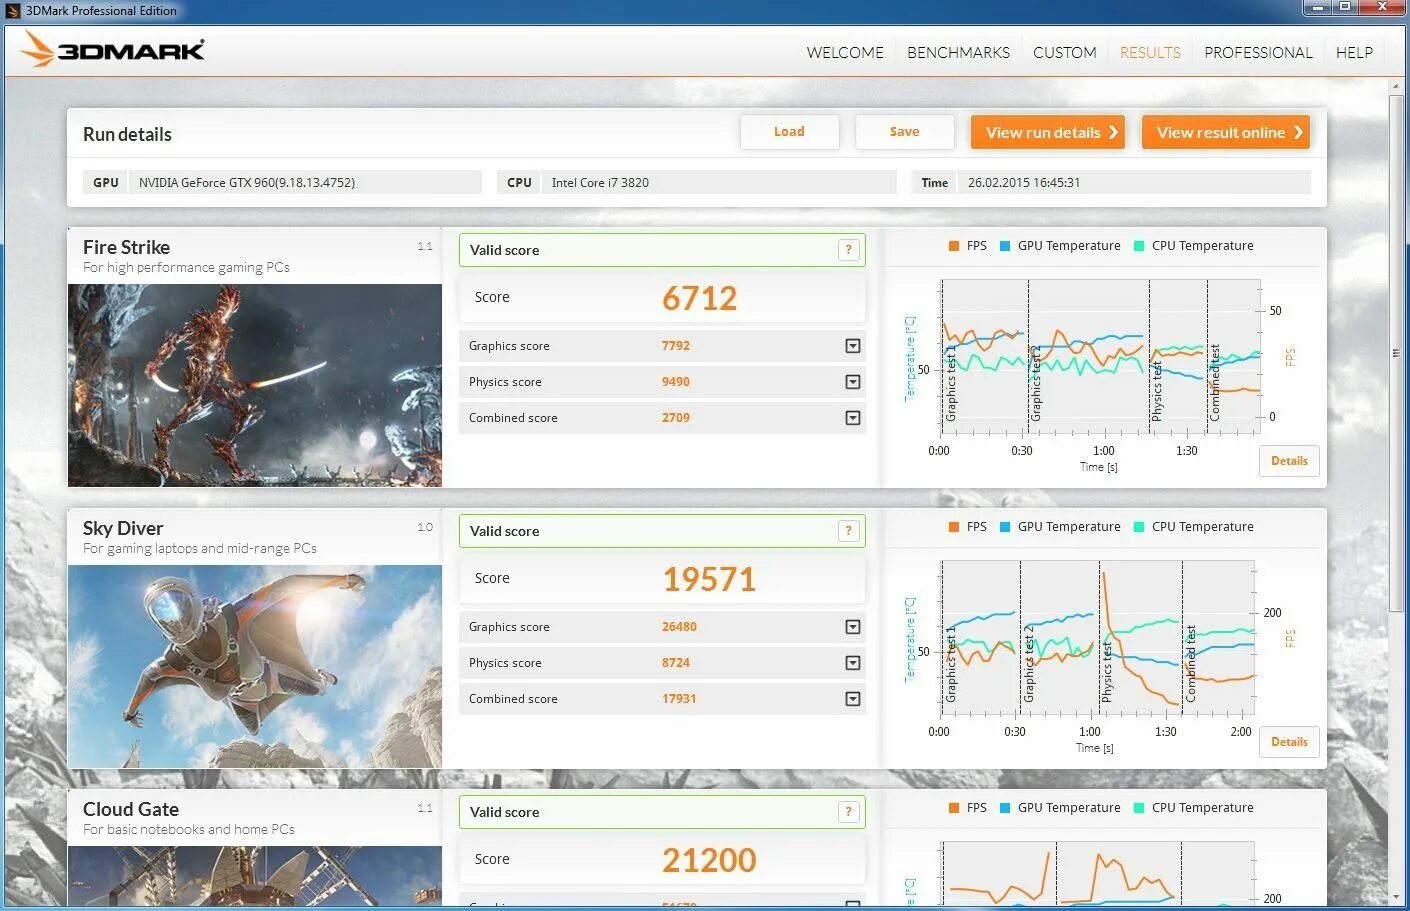This screenshot has height=911, width=1410.
Task: Click FPS legend swatch in Fire Strike chart
Action: [x=954, y=246]
